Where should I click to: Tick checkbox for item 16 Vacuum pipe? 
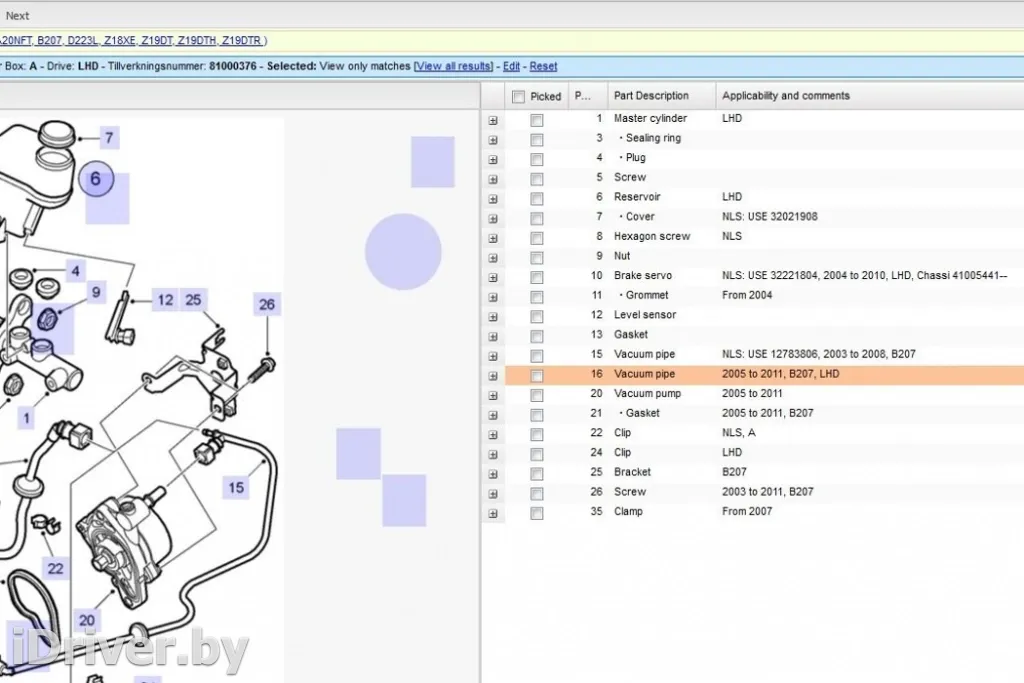coord(537,376)
